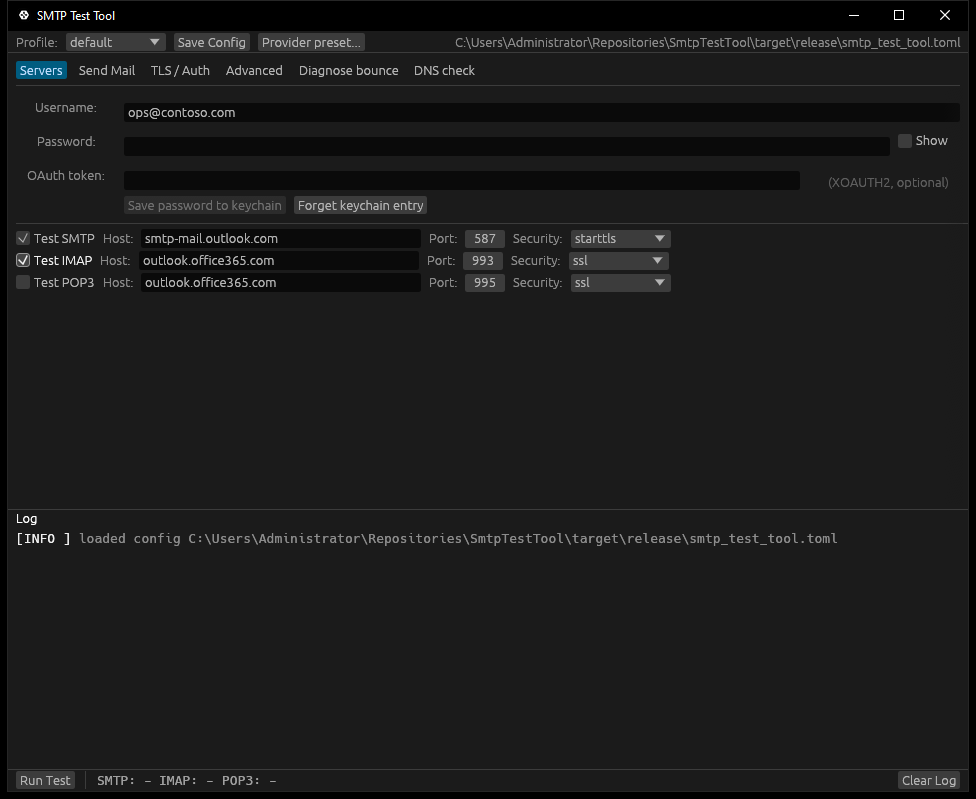Open the Advanced tab
This screenshot has width=976, height=799.
[254, 70]
